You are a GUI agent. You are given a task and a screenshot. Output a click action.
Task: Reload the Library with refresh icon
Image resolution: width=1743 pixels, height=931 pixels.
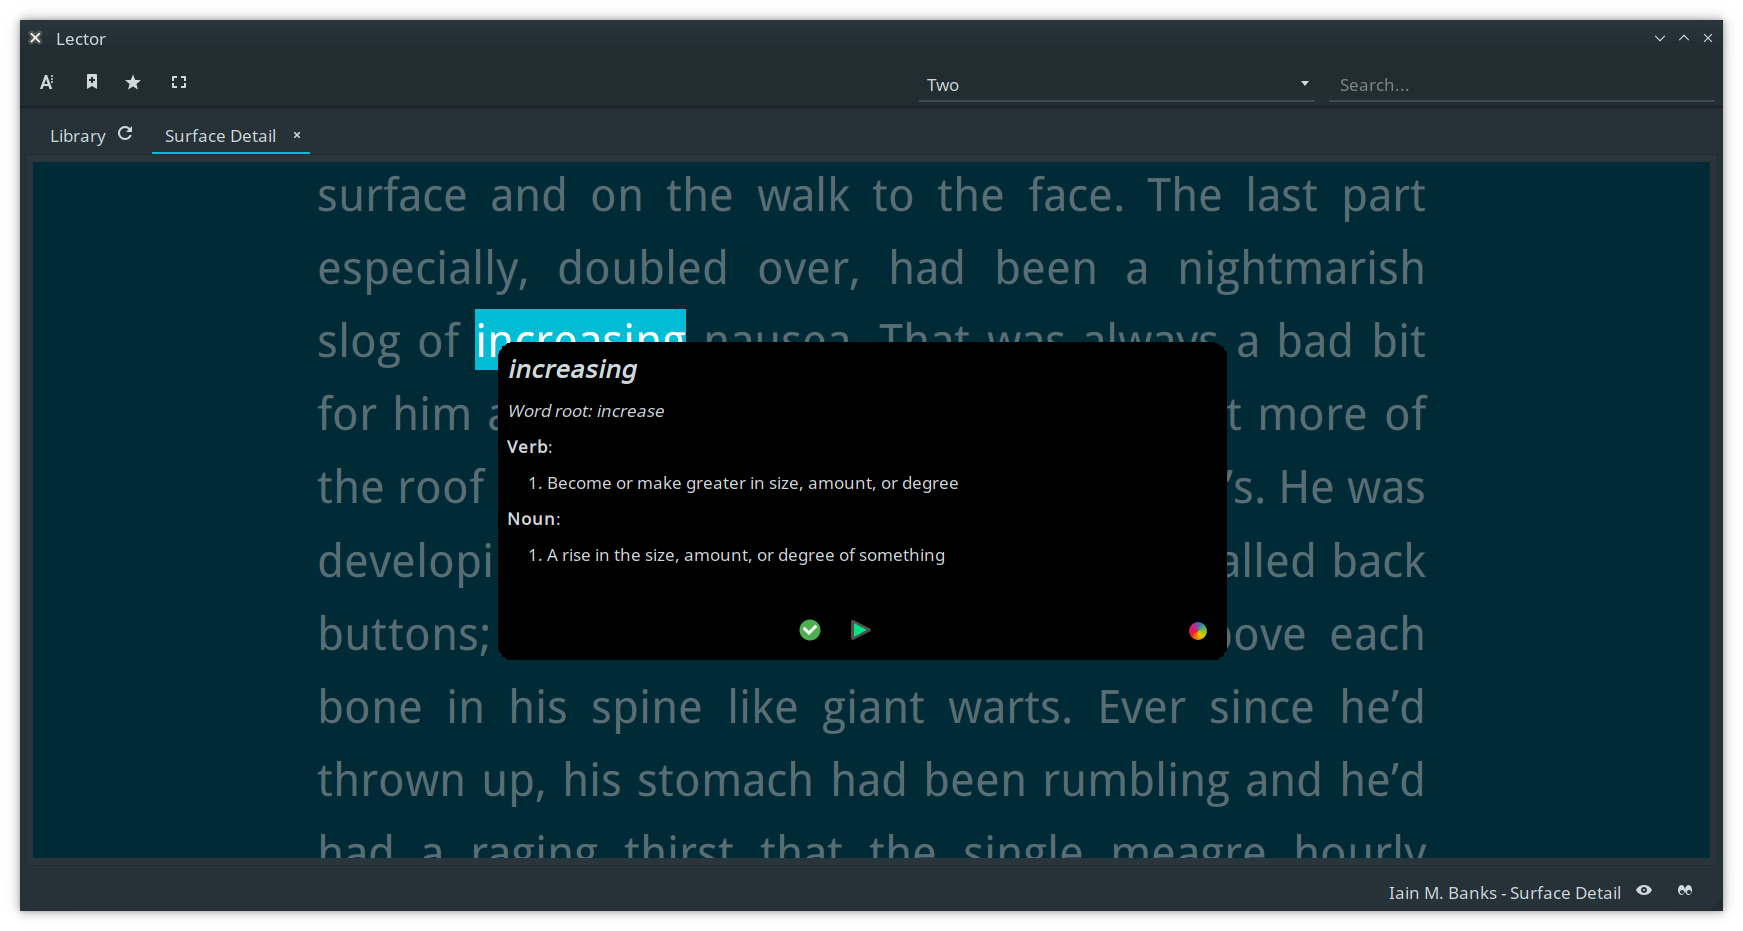point(125,133)
